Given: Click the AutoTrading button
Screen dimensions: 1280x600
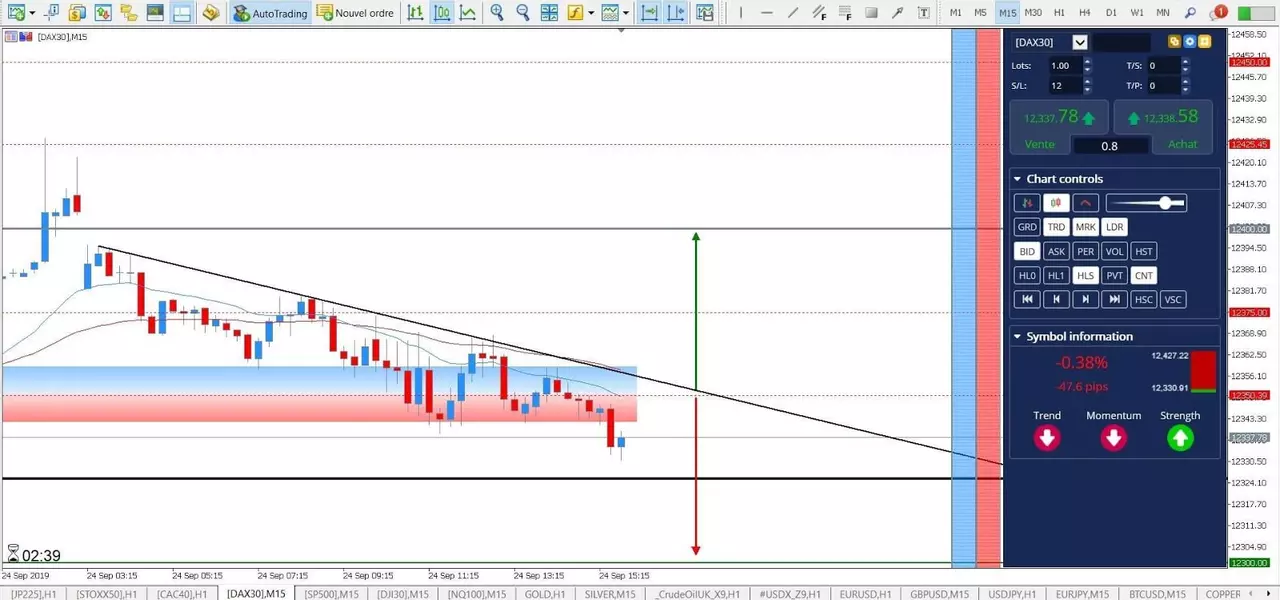Looking at the screenshot, I should pyautogui.click(x=270, y=13).
